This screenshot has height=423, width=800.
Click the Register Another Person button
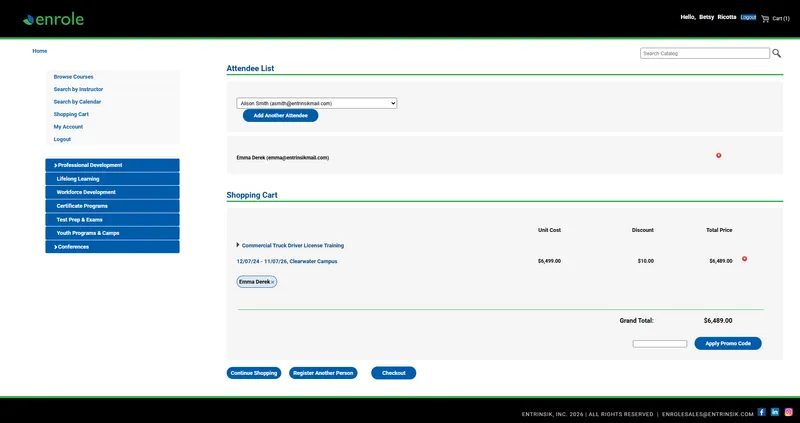click(x=323, y=373)
